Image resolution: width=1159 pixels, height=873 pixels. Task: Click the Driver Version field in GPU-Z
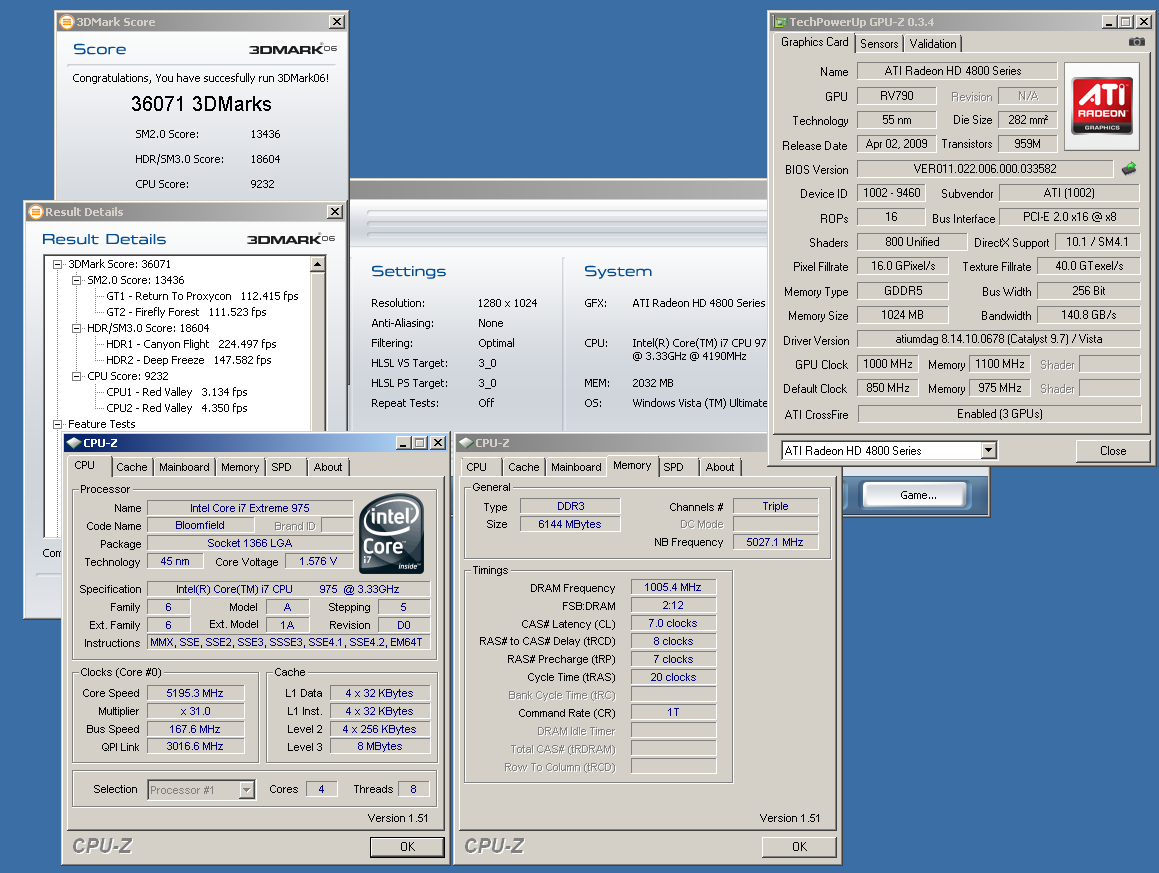click(x=999, y=339)
